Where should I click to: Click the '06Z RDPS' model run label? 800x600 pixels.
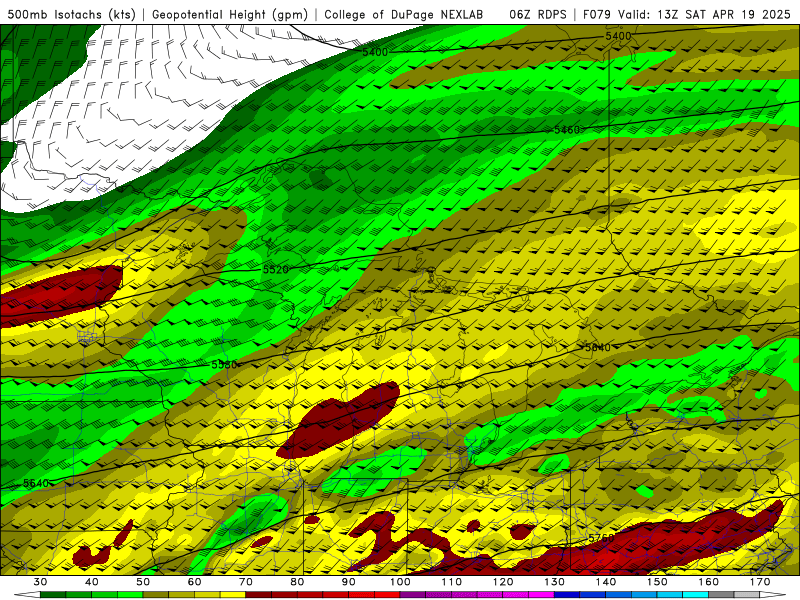(x=538, y=14)
